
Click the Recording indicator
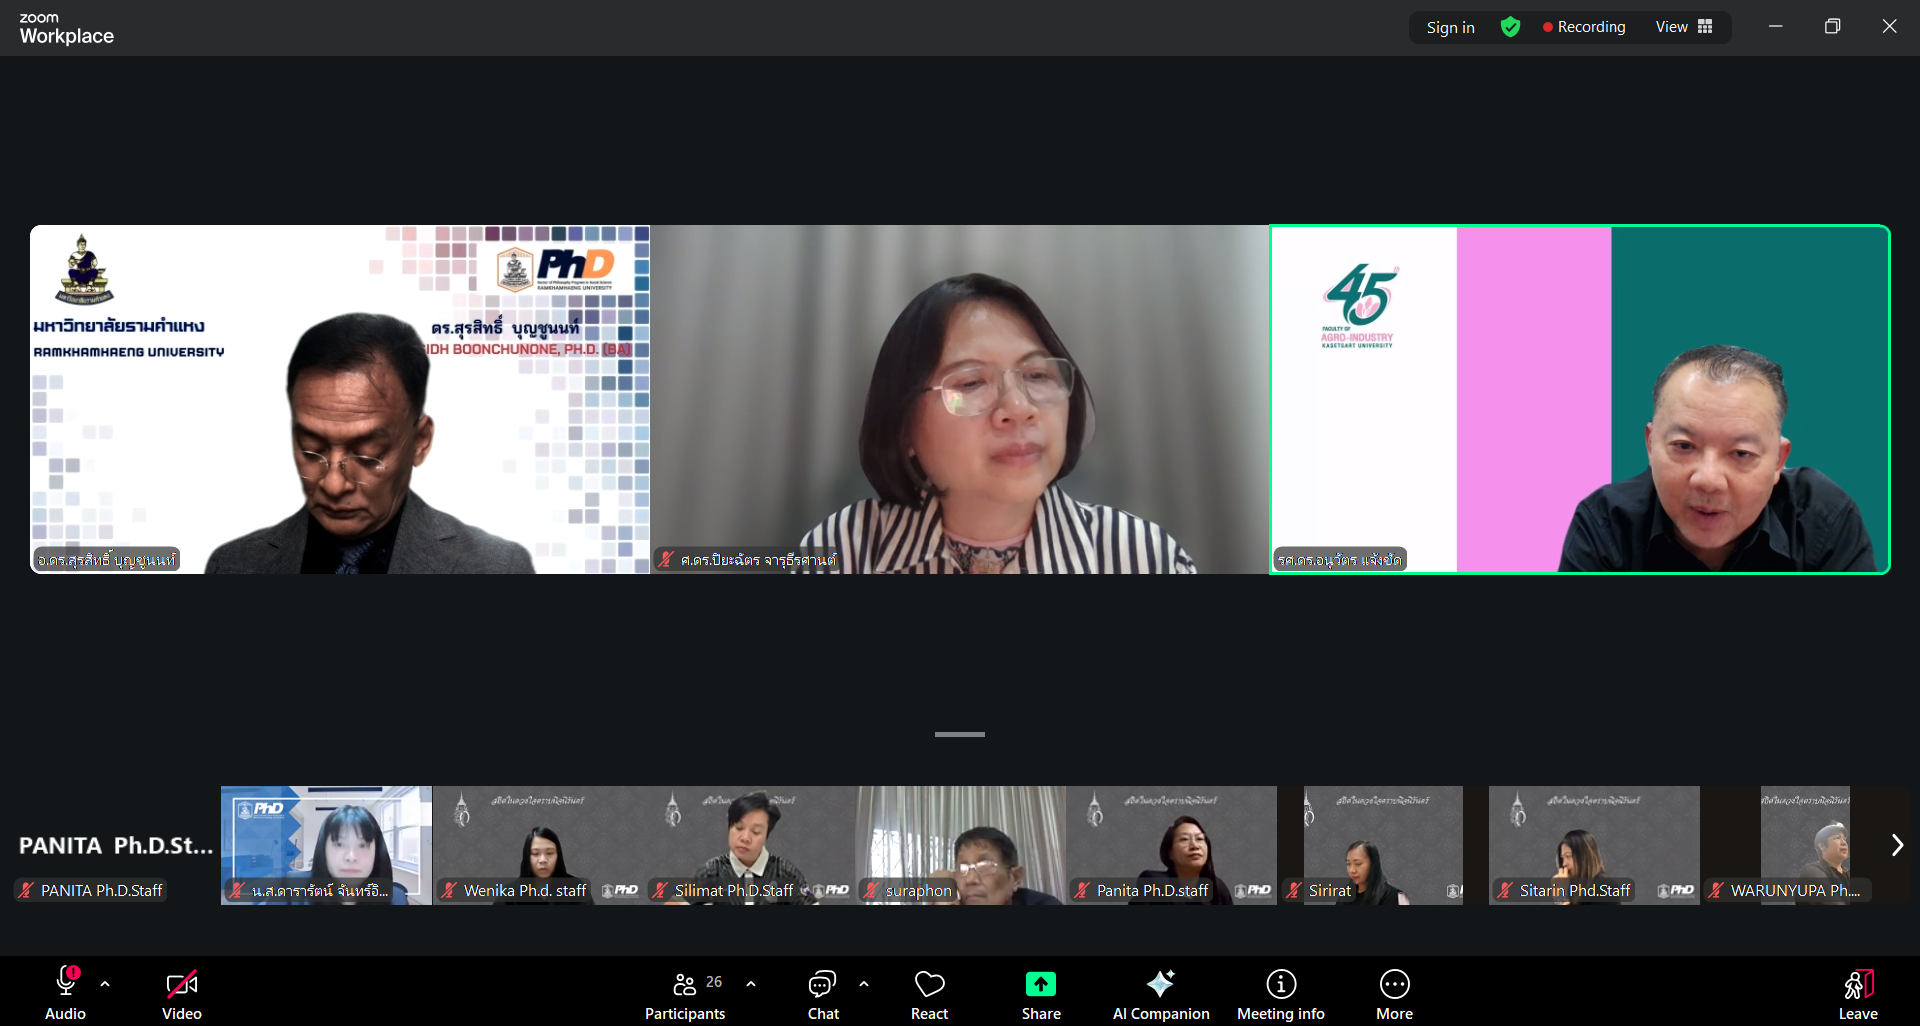pos(1584,27)
